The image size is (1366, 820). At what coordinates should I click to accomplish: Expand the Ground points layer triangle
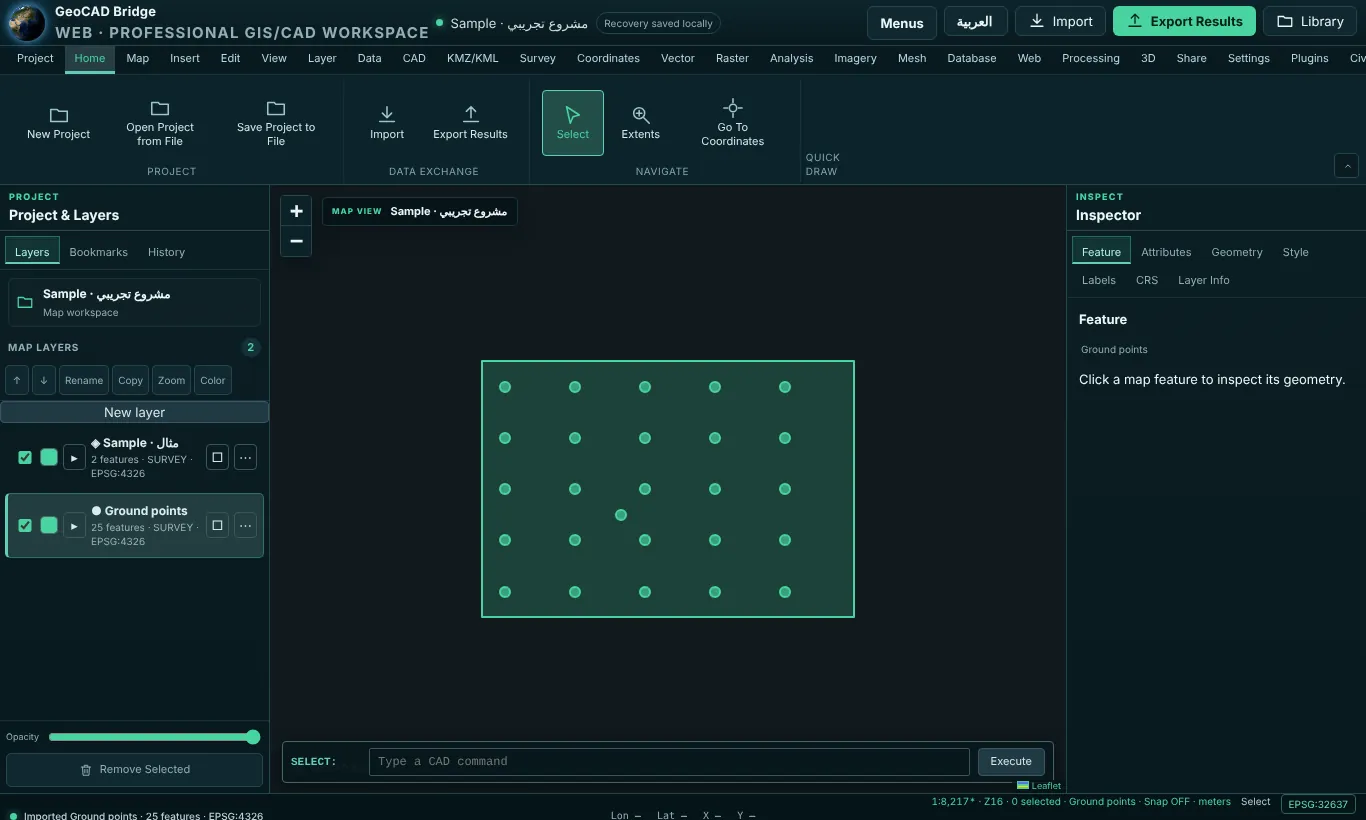pos(74,525)
